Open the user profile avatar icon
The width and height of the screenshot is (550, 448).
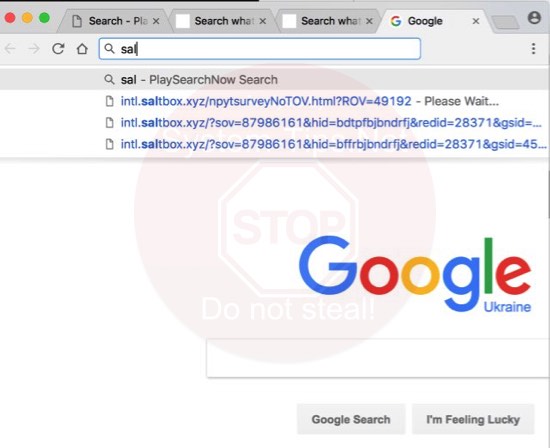[534, 18]
